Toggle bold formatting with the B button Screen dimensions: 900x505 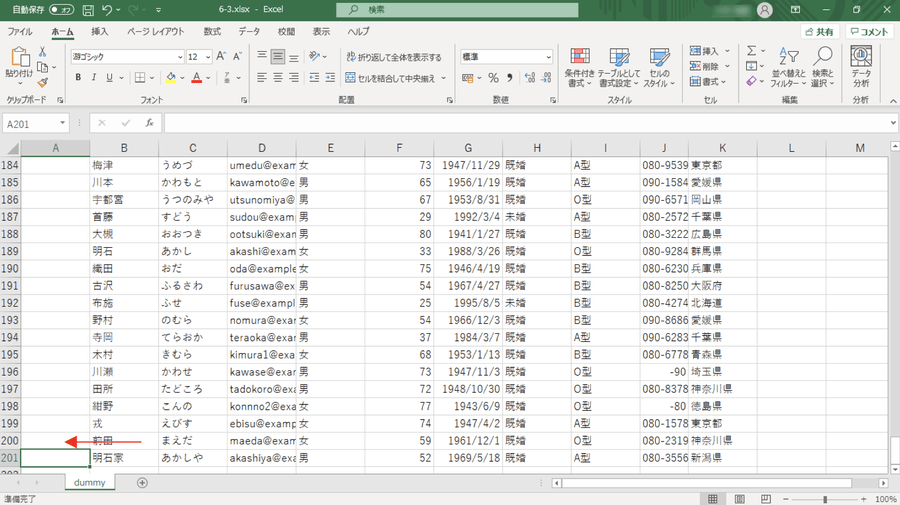78,78
